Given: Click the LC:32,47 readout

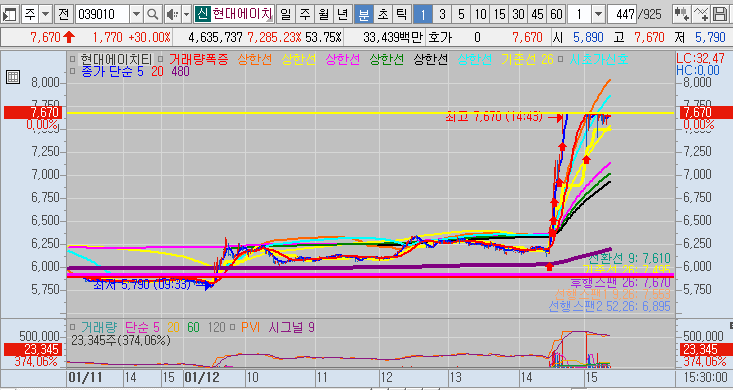Looking at the screenshot, I should [700, 59].
